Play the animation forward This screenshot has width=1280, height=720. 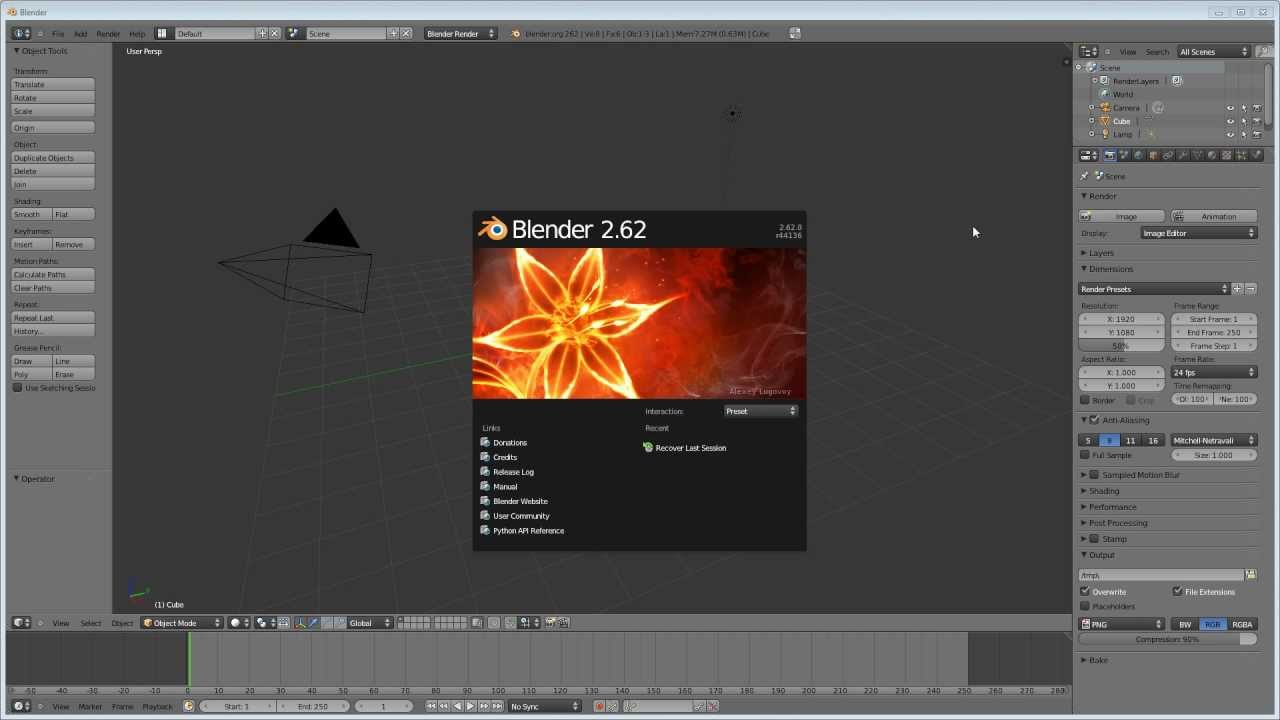[471, 706]
